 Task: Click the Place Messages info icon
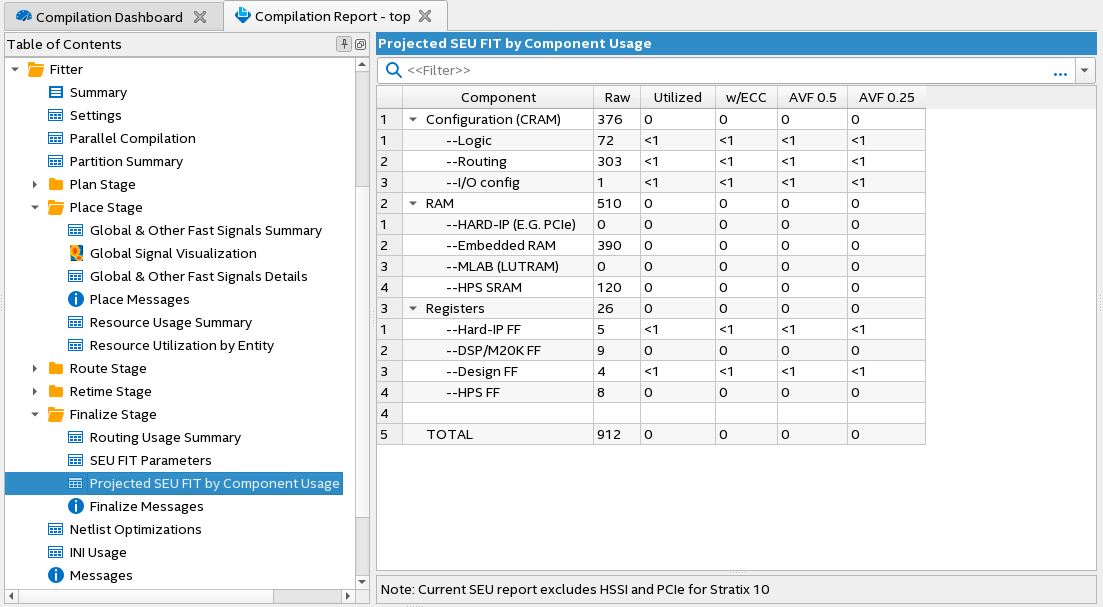76,299
